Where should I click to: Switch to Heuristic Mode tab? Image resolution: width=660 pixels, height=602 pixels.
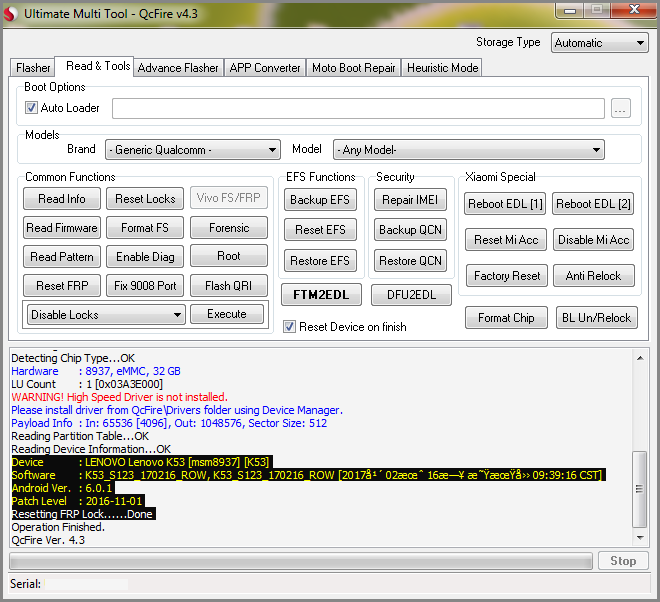click(442, 68)
